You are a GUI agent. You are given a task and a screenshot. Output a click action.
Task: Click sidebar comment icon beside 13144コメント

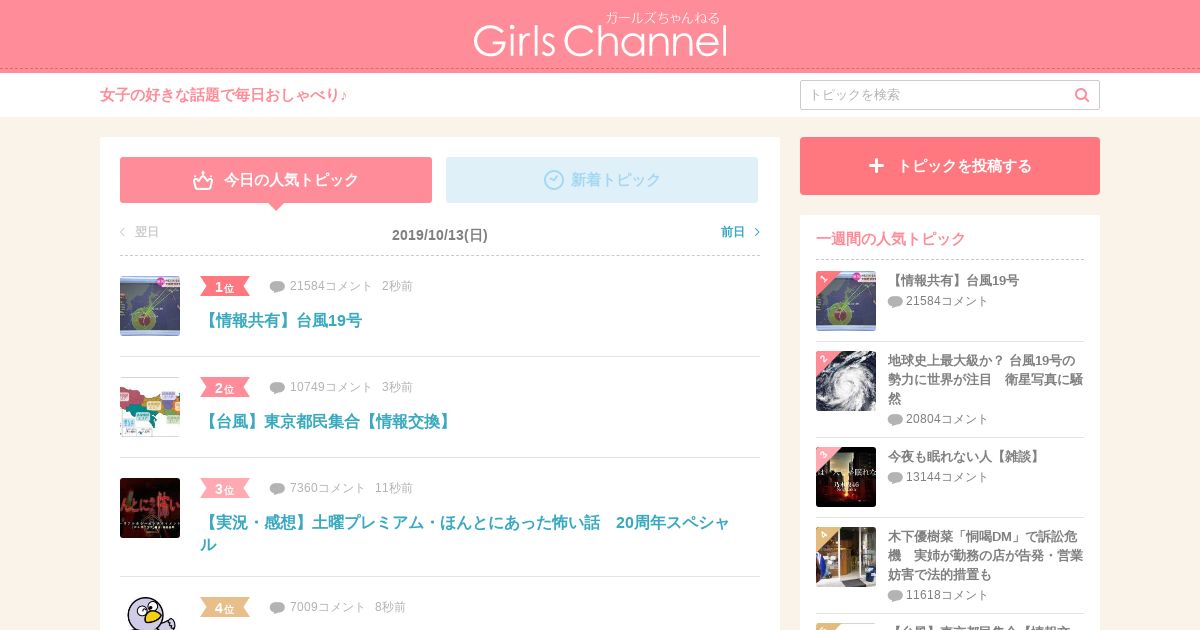click(895, 478)
